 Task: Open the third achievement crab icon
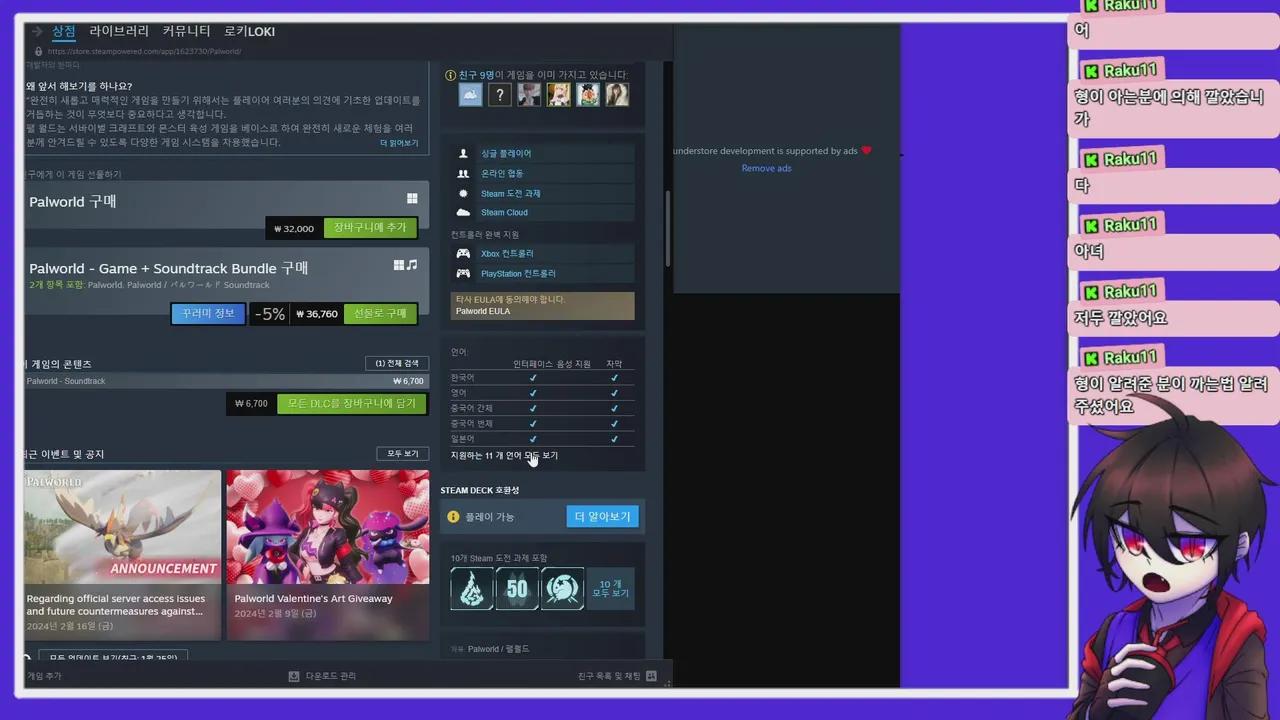click(x=562, y=589)
